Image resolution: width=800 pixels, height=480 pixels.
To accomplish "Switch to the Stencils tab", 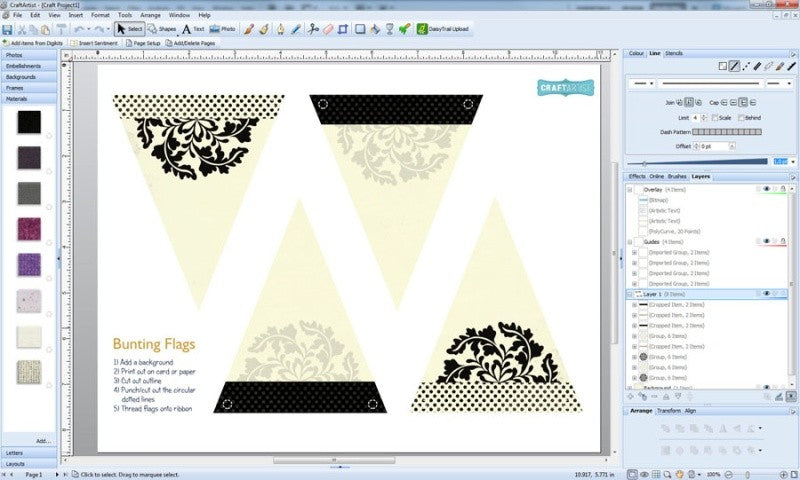I will pos(673,53).
